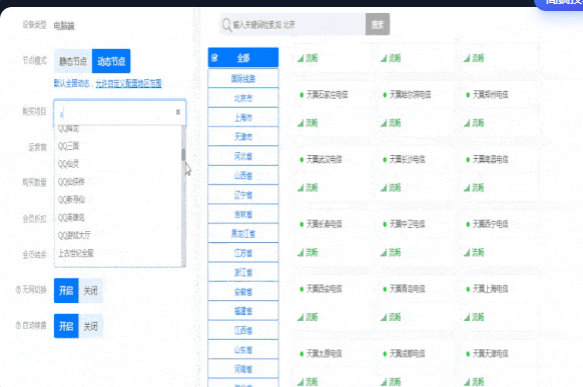The image size is (583, 387).
Task: Pick node 天翼太原电信
Action: click(x=324, y=354)
